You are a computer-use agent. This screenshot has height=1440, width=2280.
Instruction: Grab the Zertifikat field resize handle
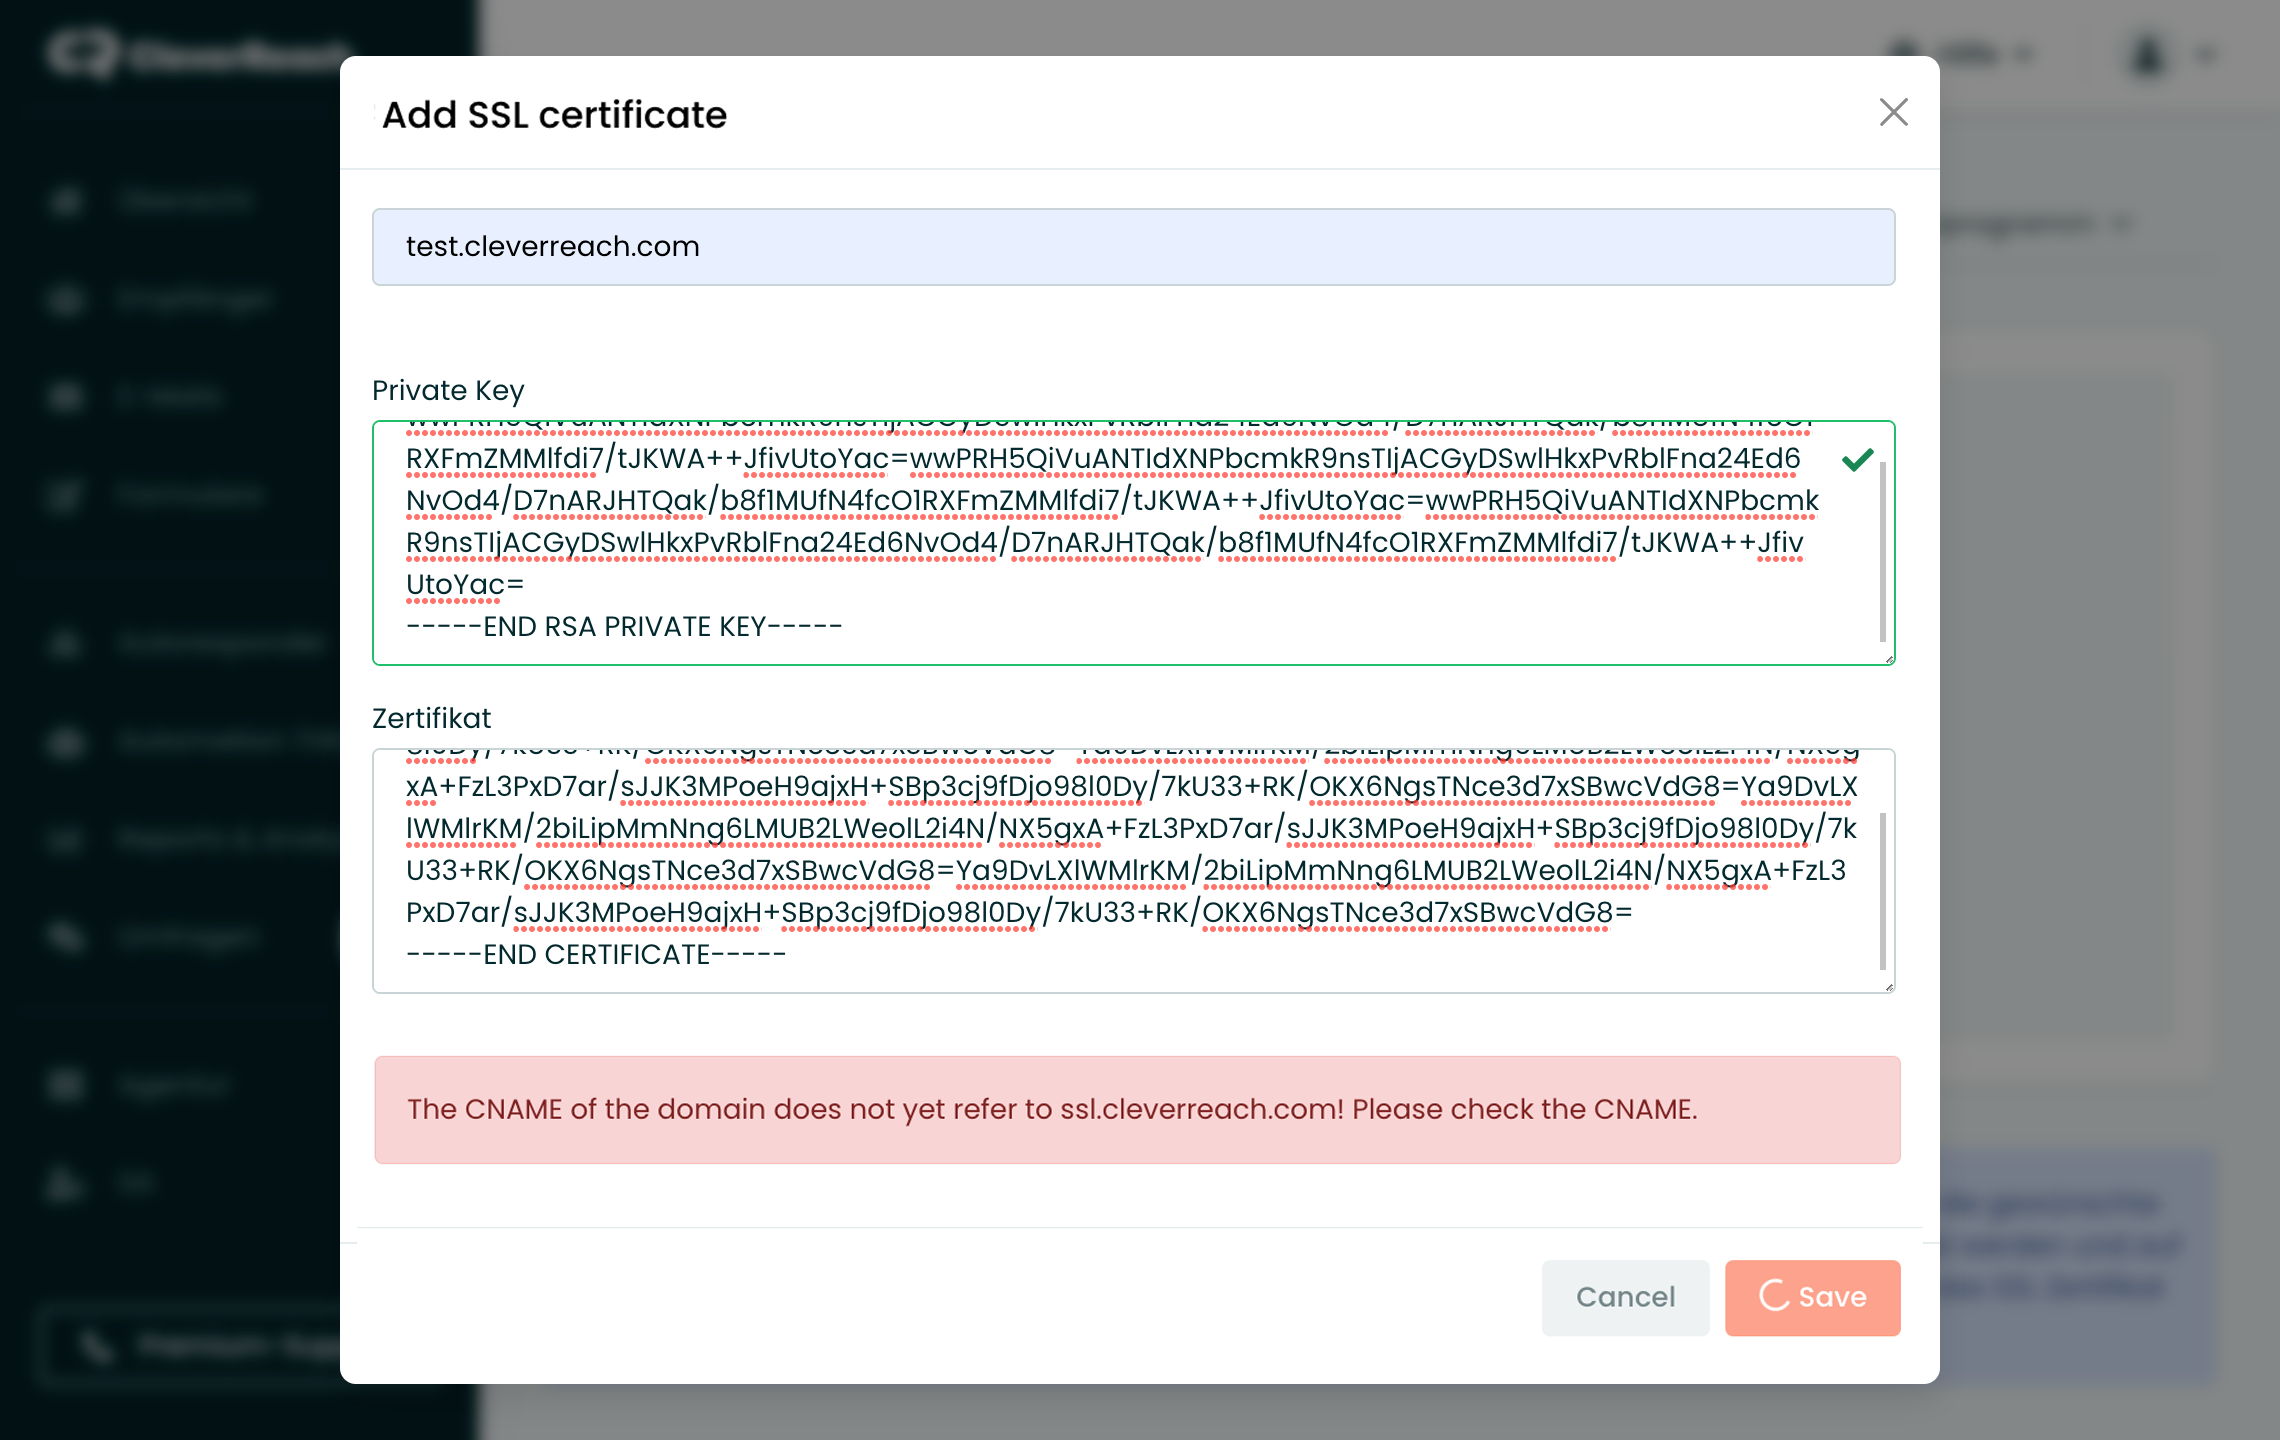tap(1888, 986)
